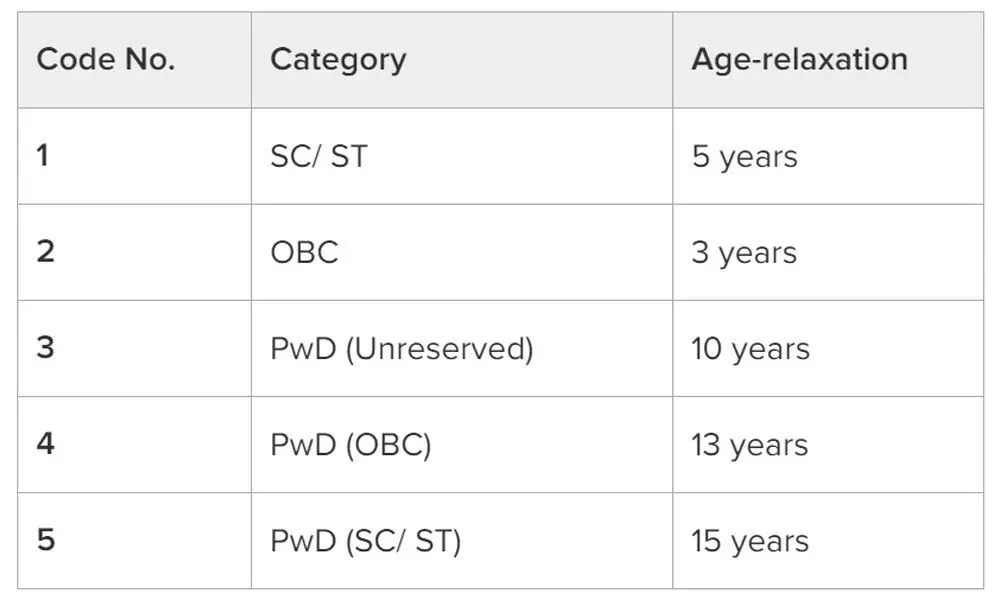Click code number 2 cell

pyautogui.click(x=45, y=252)
